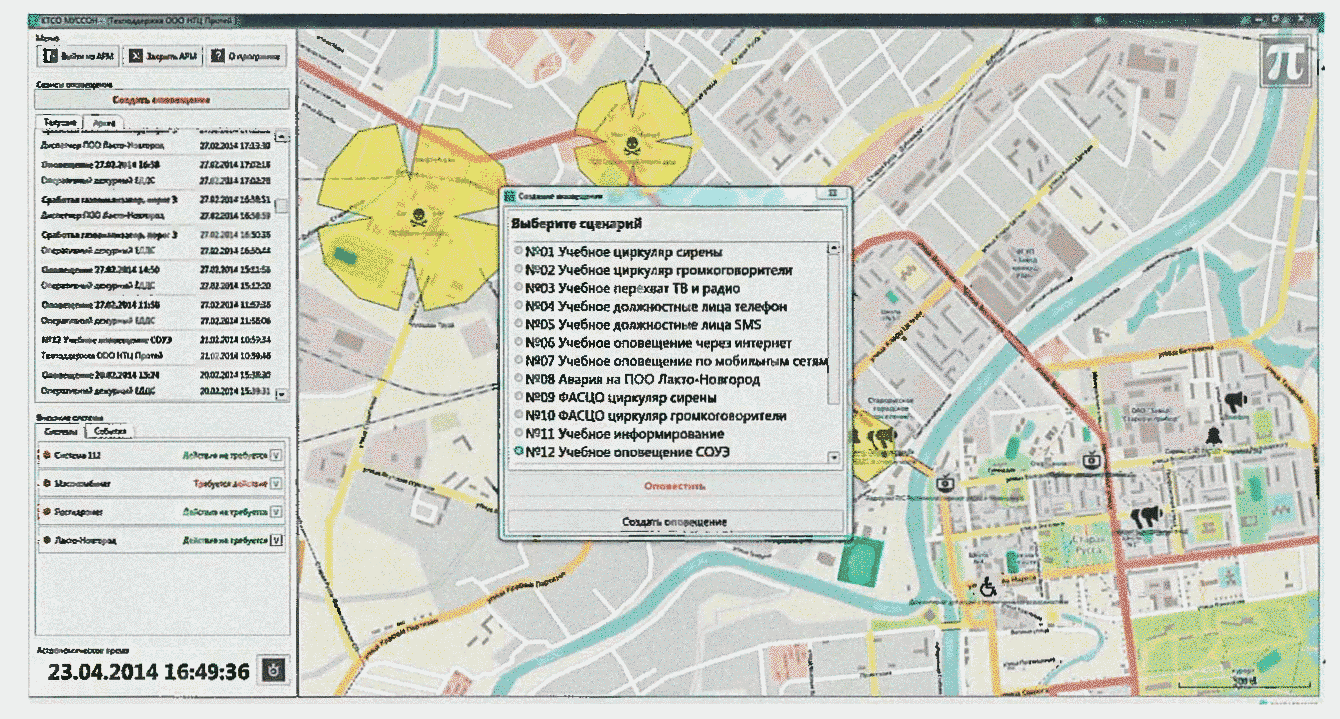Viewport: 1340px width, 719px height.
Task: Select the double loudspeaker marker on map
Action: click(x=1146, y=516)
